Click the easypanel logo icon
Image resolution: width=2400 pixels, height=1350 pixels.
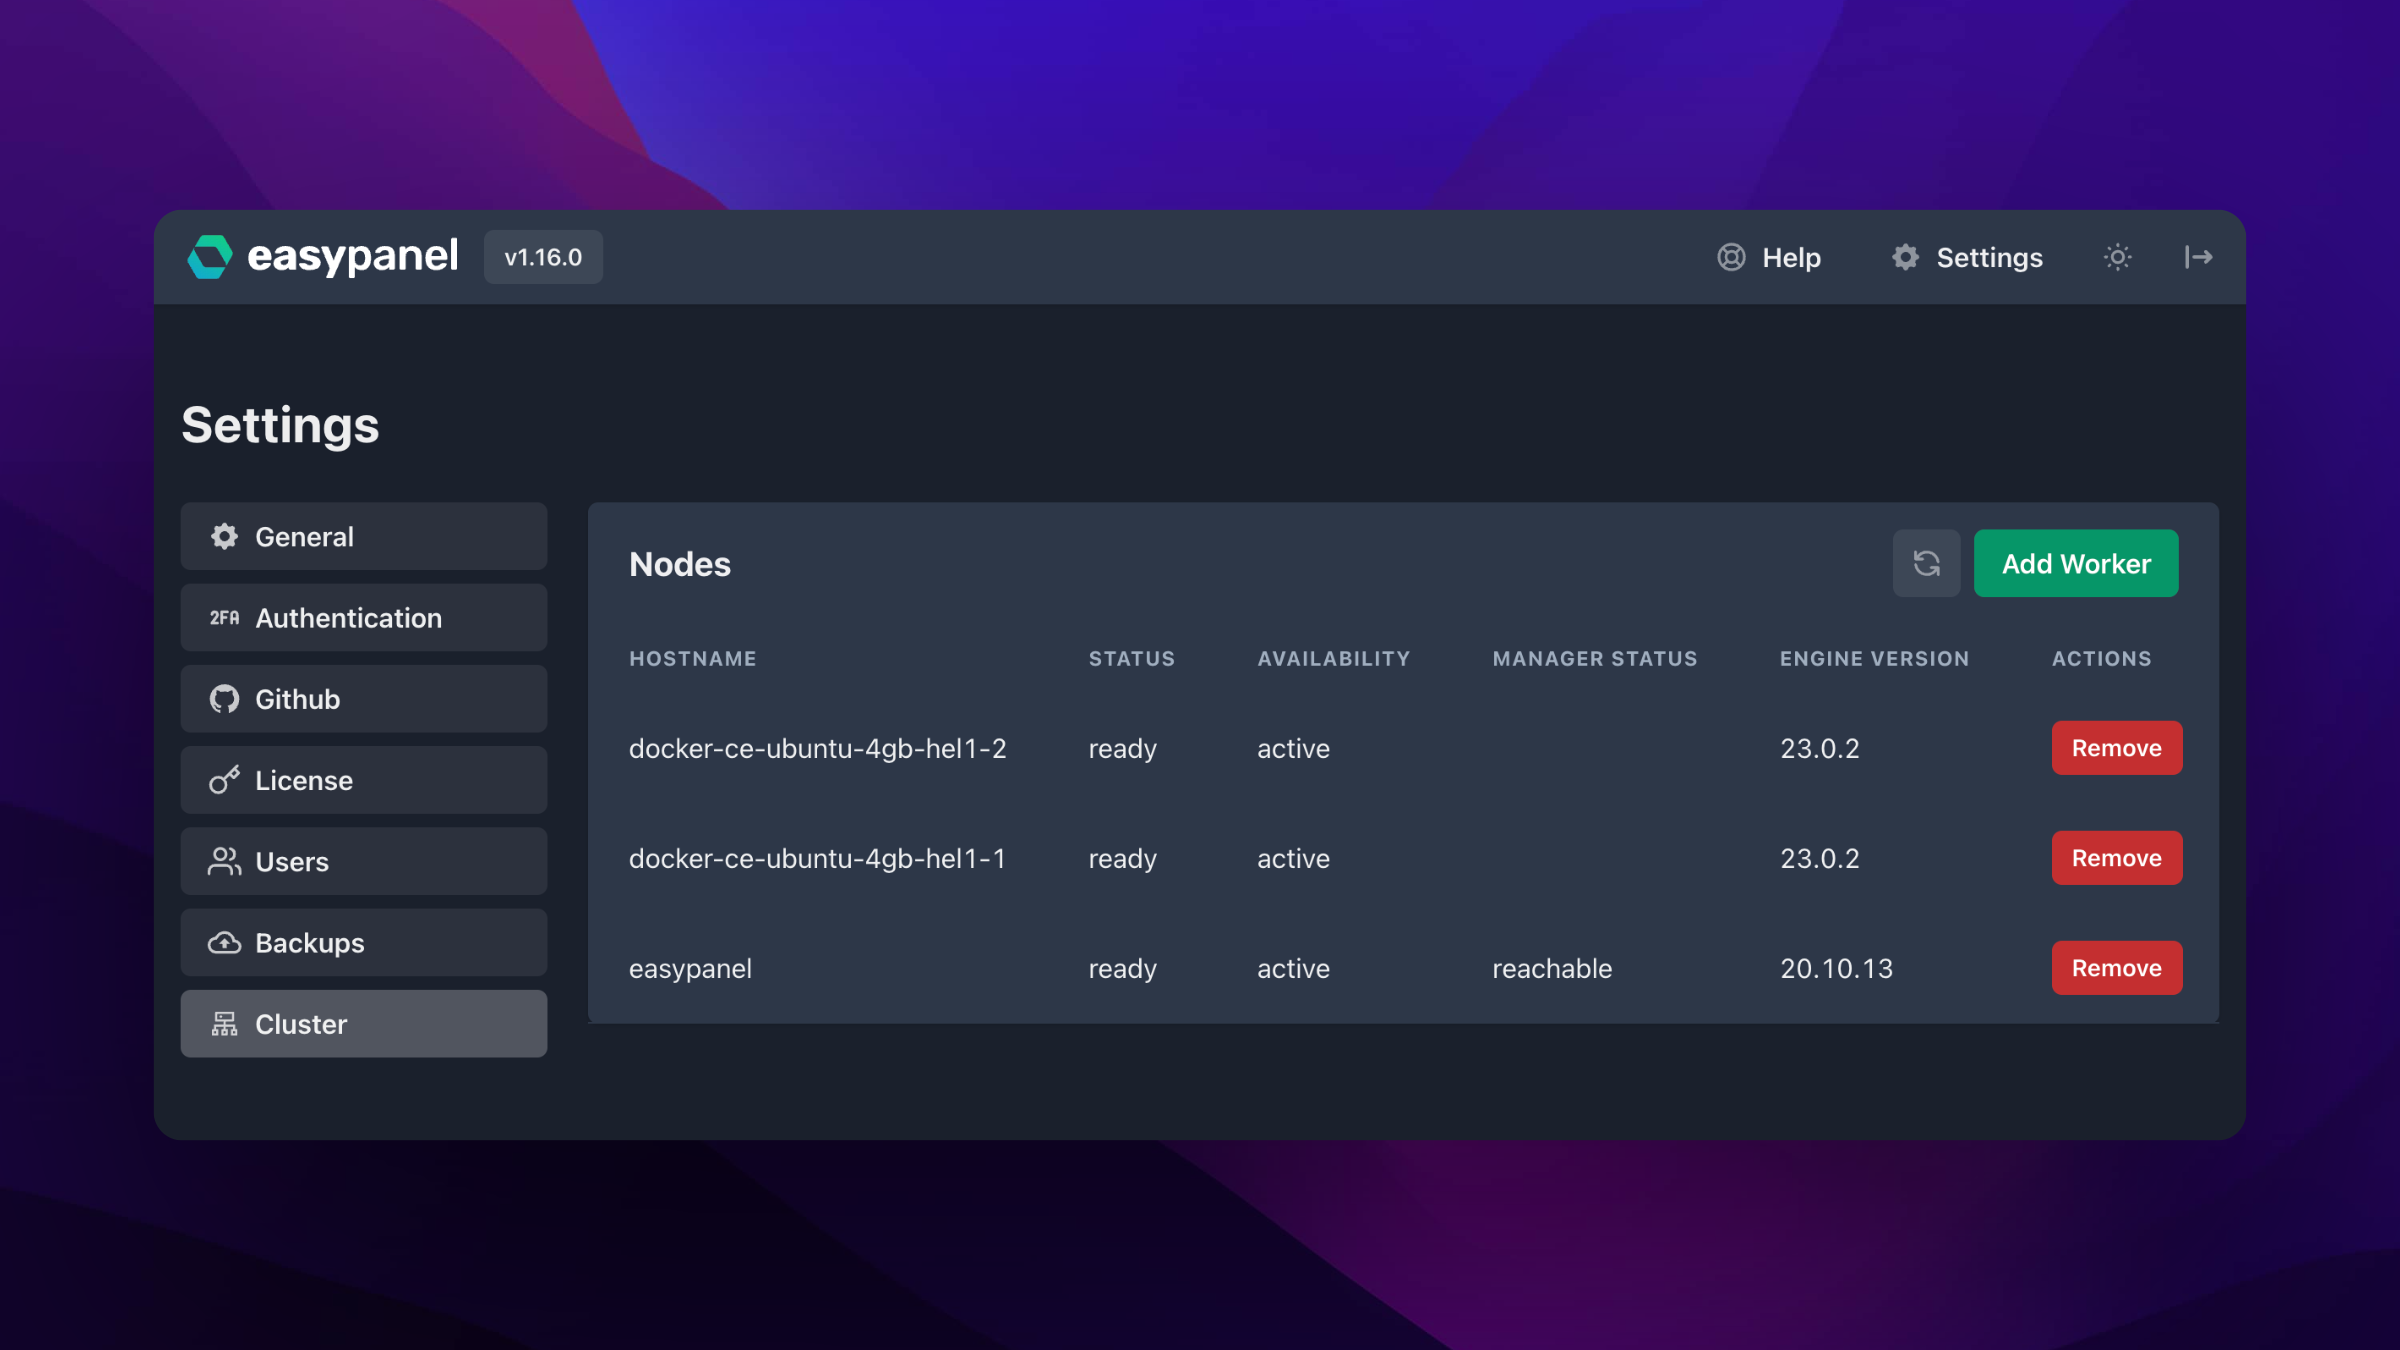pos(210,257)
